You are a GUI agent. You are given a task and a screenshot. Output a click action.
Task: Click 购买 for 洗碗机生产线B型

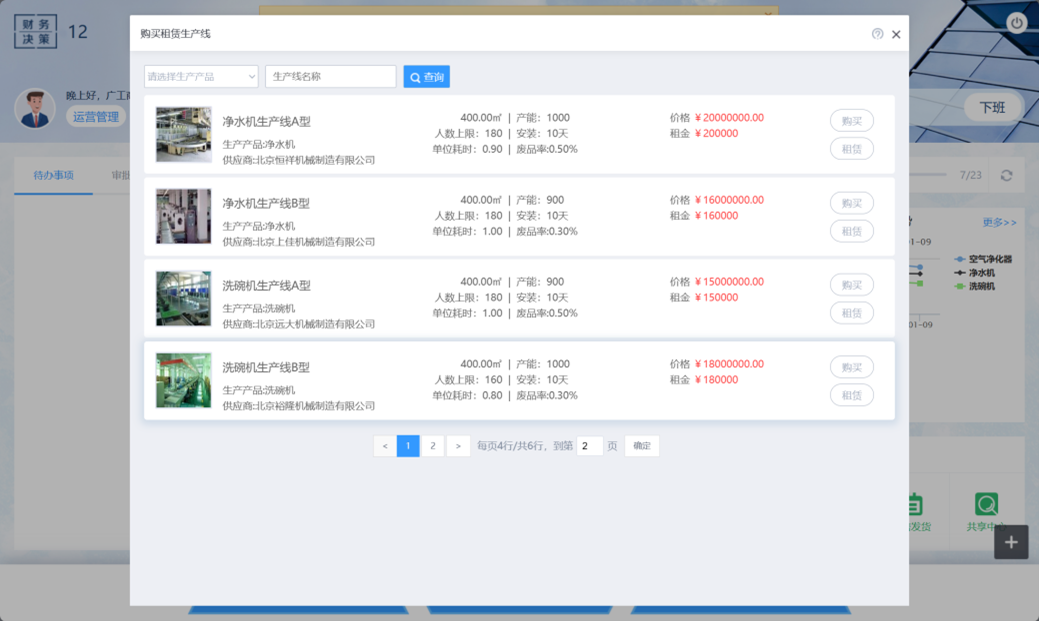(x=851, y=367)
